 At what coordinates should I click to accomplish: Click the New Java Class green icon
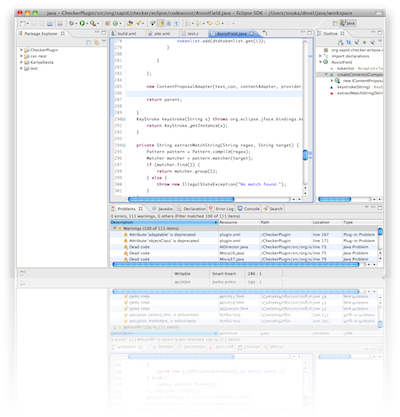click(115, 23)
